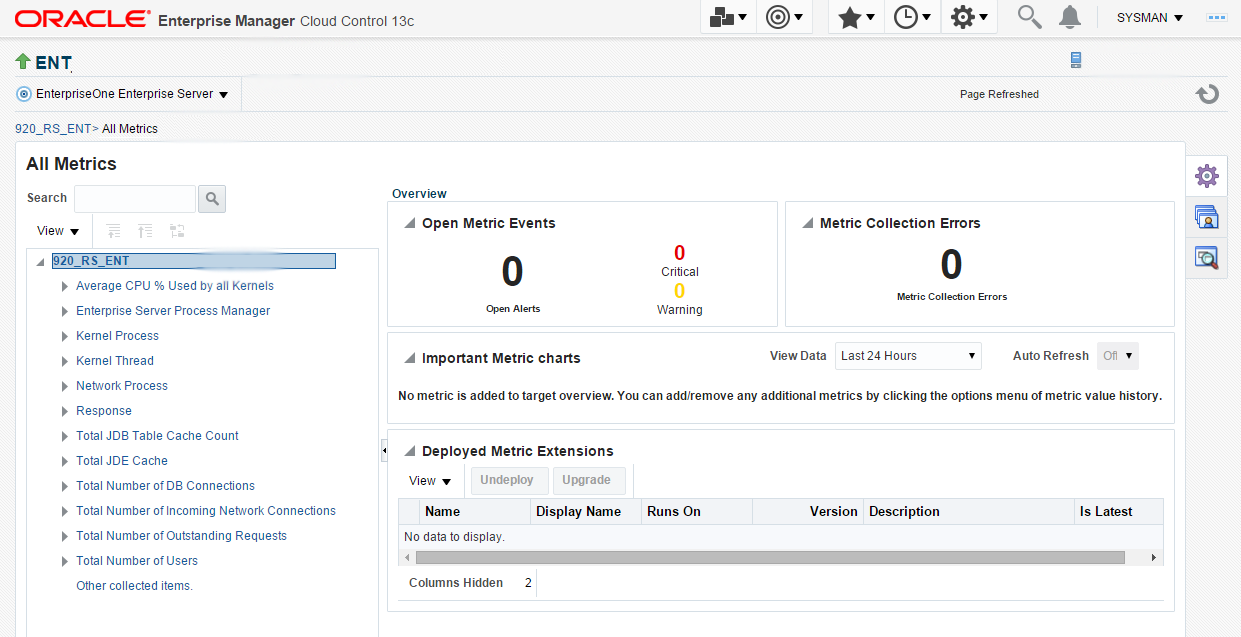Screen dimensions: 1241x637
Task: Click the notifications bell icon
Action: [x=1070, y=17]
